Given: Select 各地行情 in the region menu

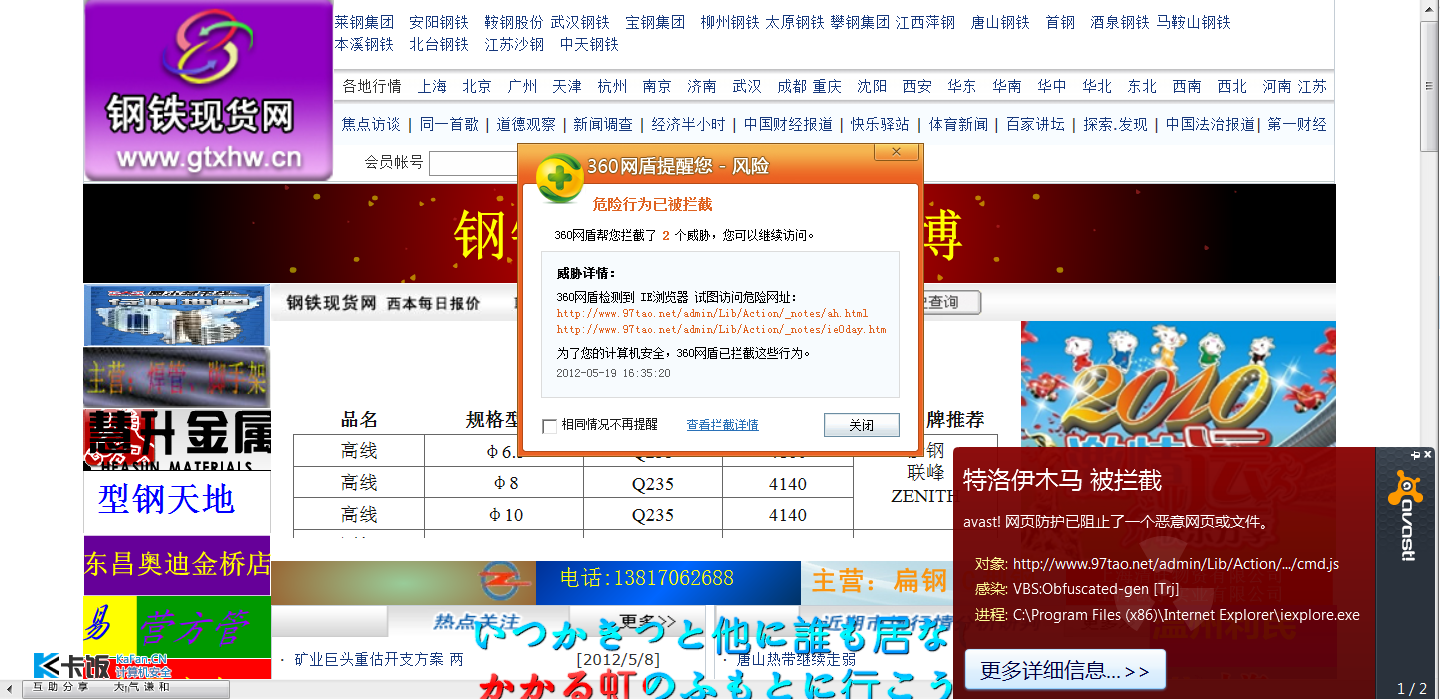Looking at the screenshot, I should pos(372,86).
